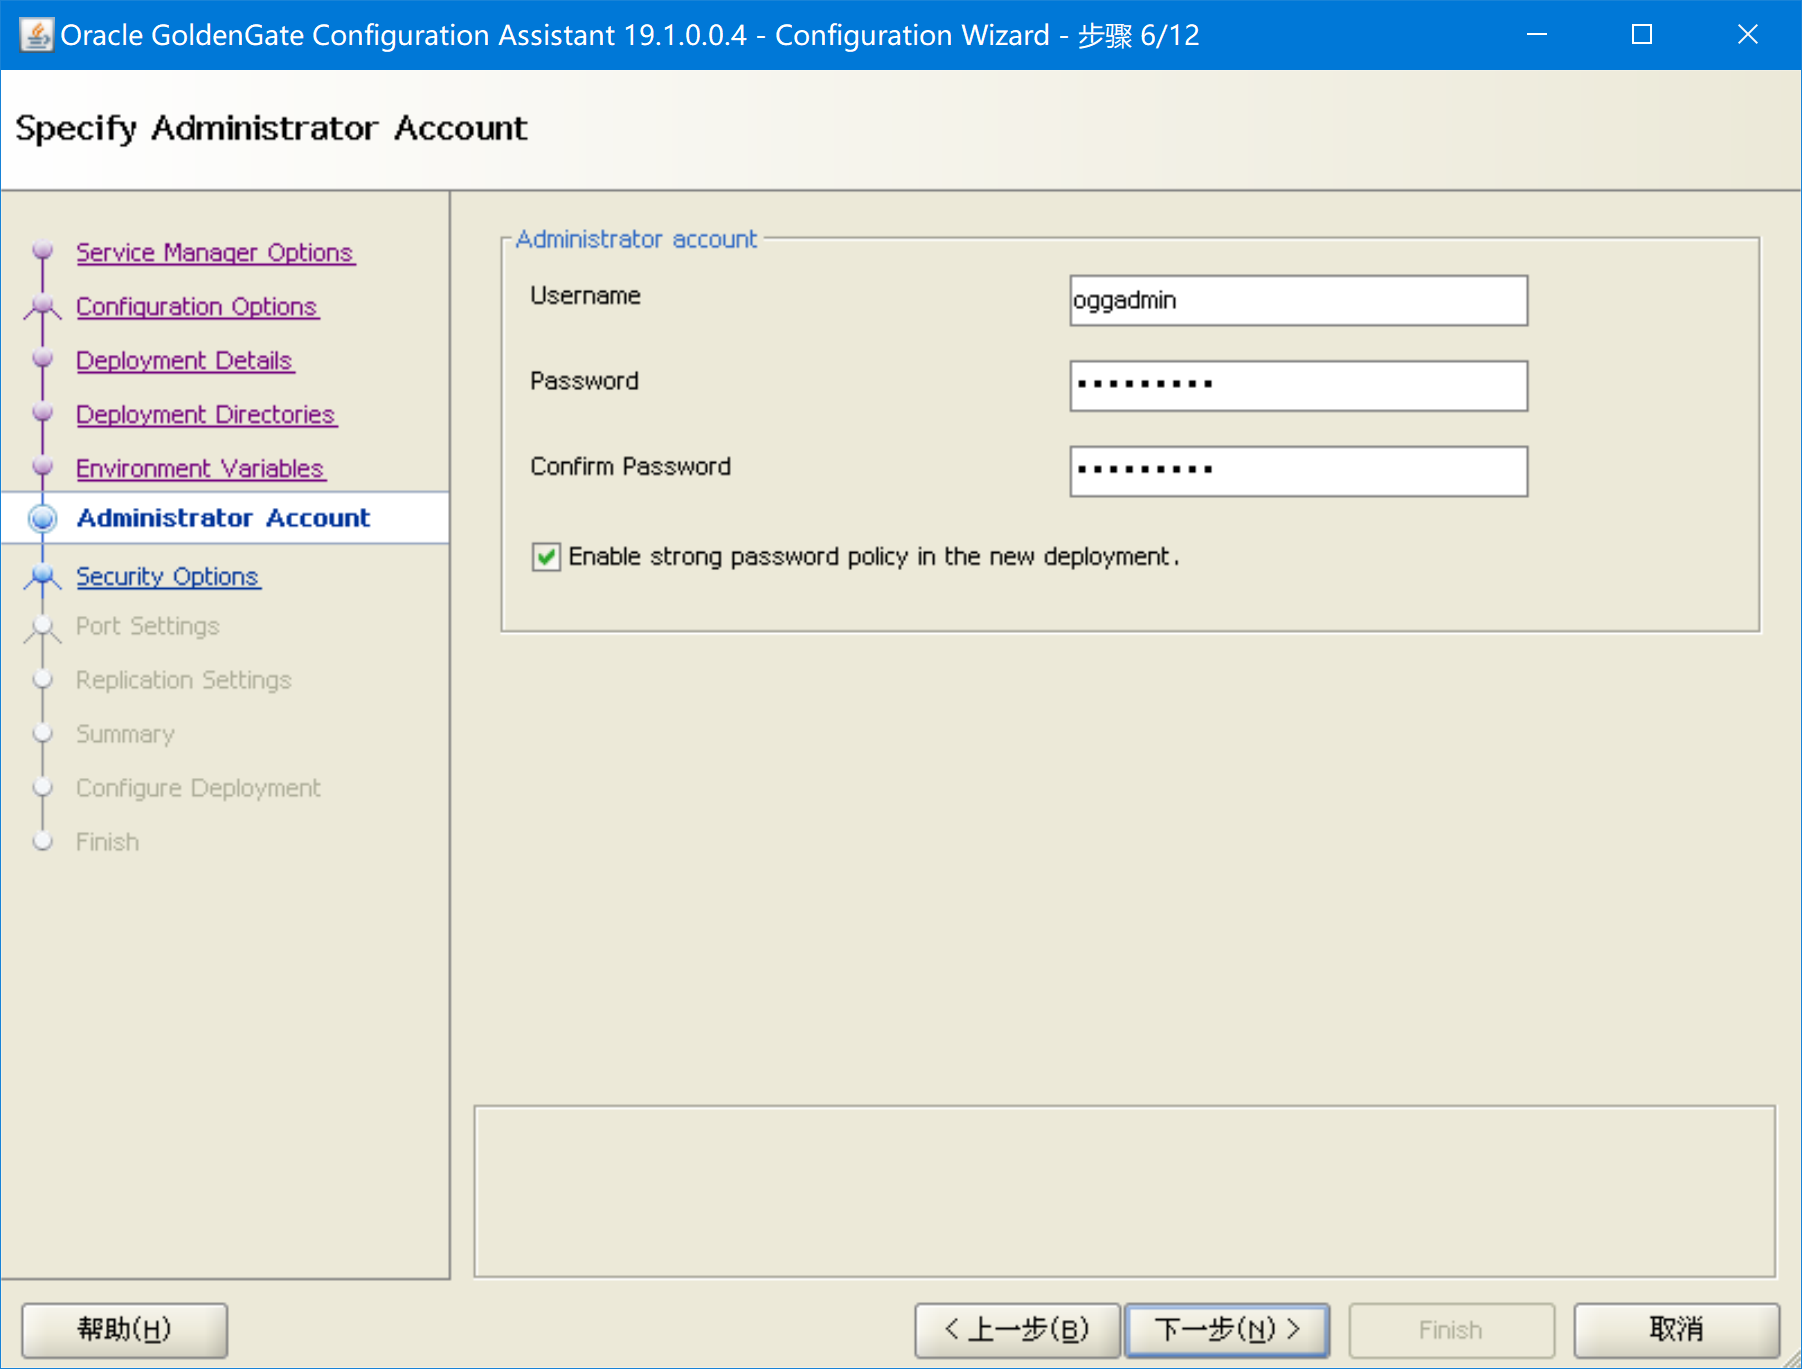
Task: Focus the Username input field
Action: pos(1298,300)
